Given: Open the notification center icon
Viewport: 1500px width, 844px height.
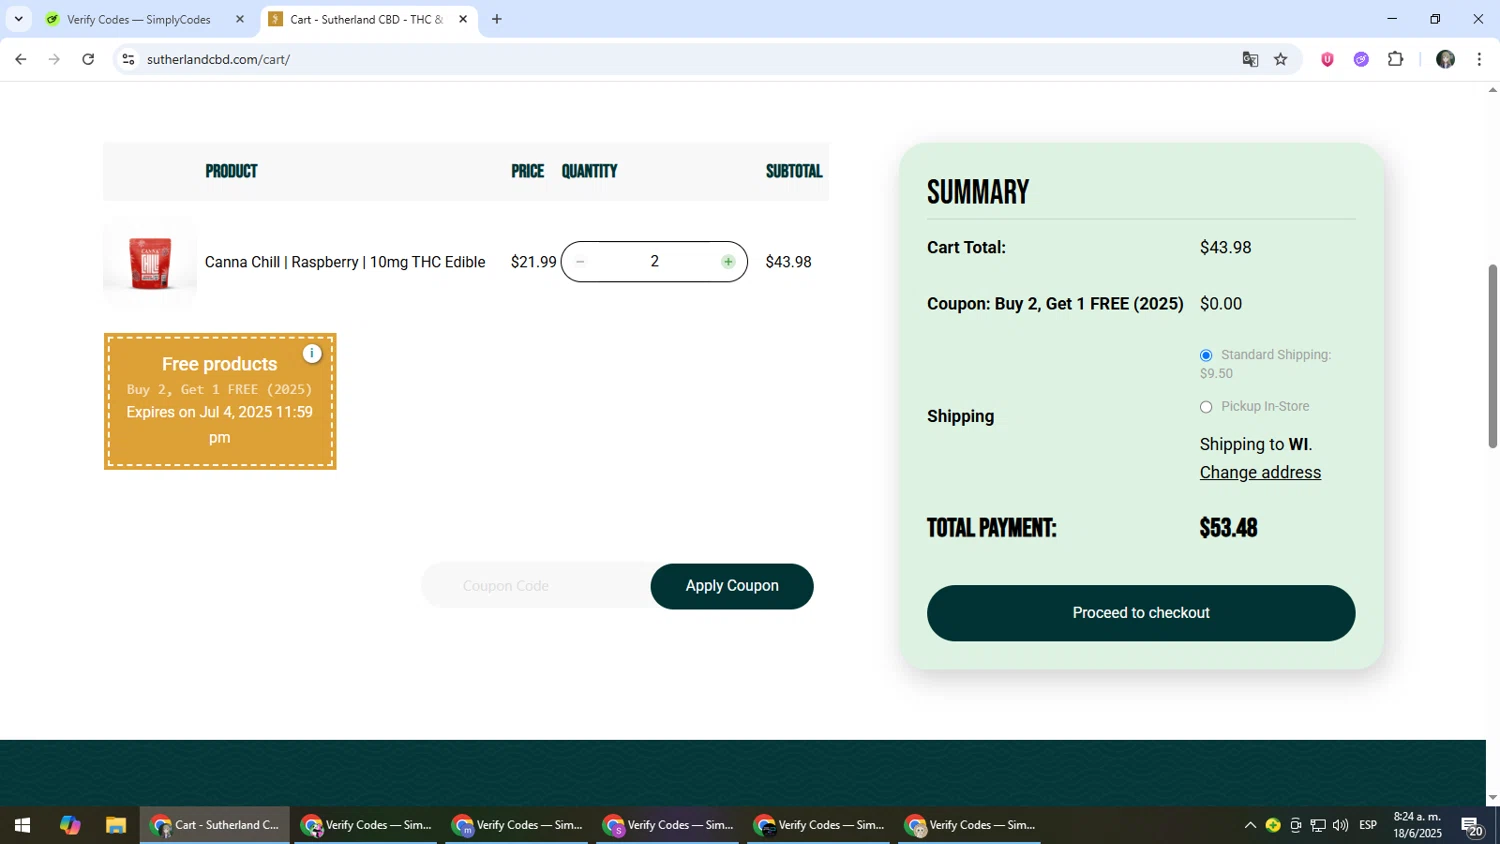Looking at the screenshot, I should click(1472, 826).
